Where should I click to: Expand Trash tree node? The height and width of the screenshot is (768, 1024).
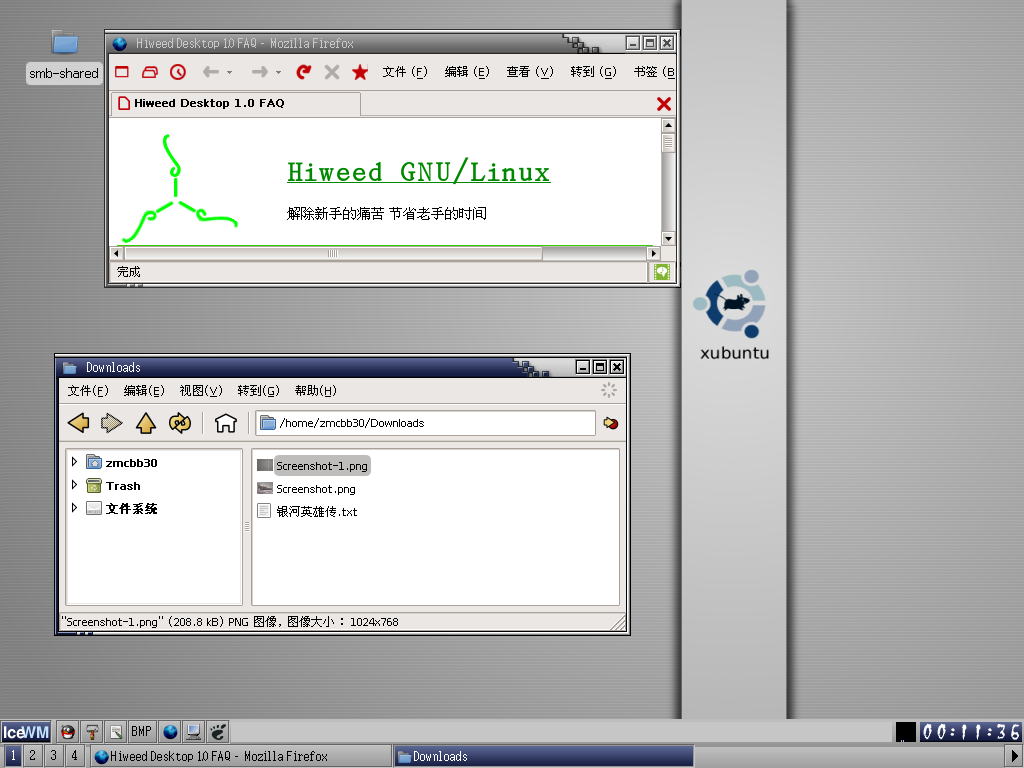coord(74,485)
